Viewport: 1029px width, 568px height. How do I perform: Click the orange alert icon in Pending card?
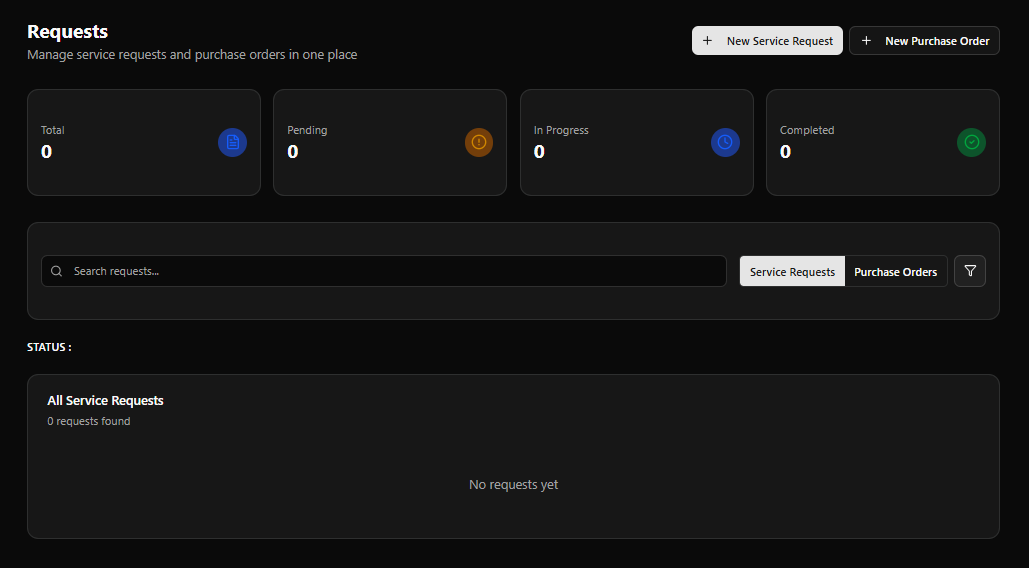point(479,142)
